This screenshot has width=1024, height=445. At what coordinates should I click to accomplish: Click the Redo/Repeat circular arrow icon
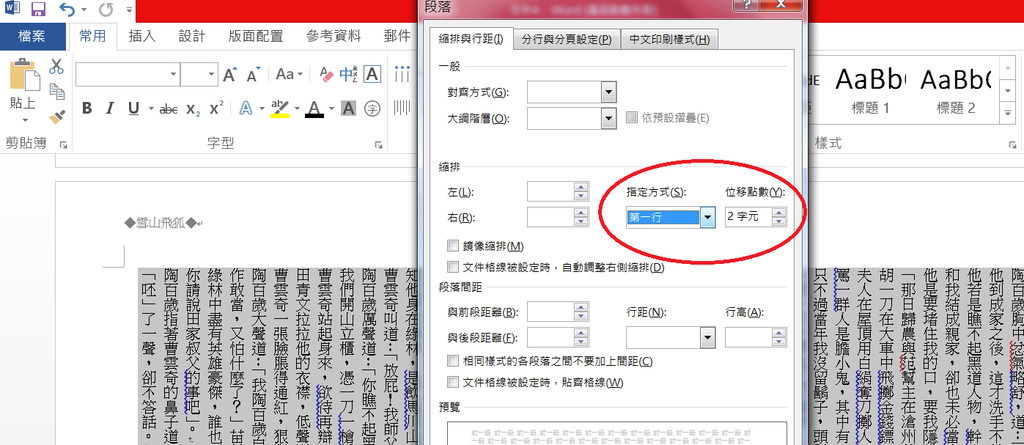[107, 10]
